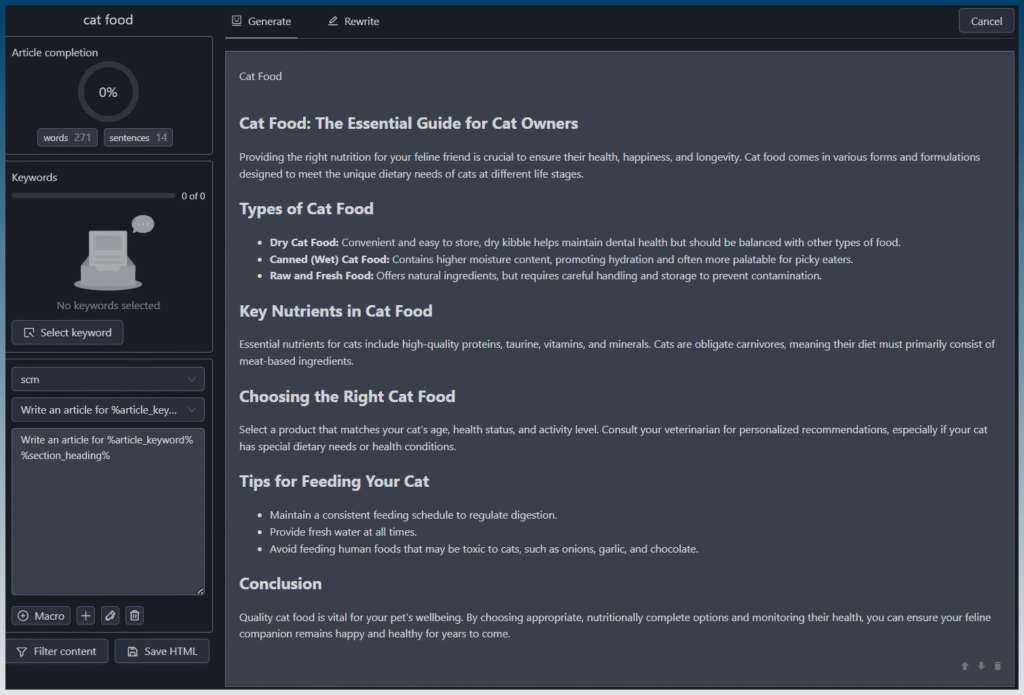1024x695 pixels.
Task: Click the 'Raw and Fresh Food:' bullet label
Action: coord(321,276)
